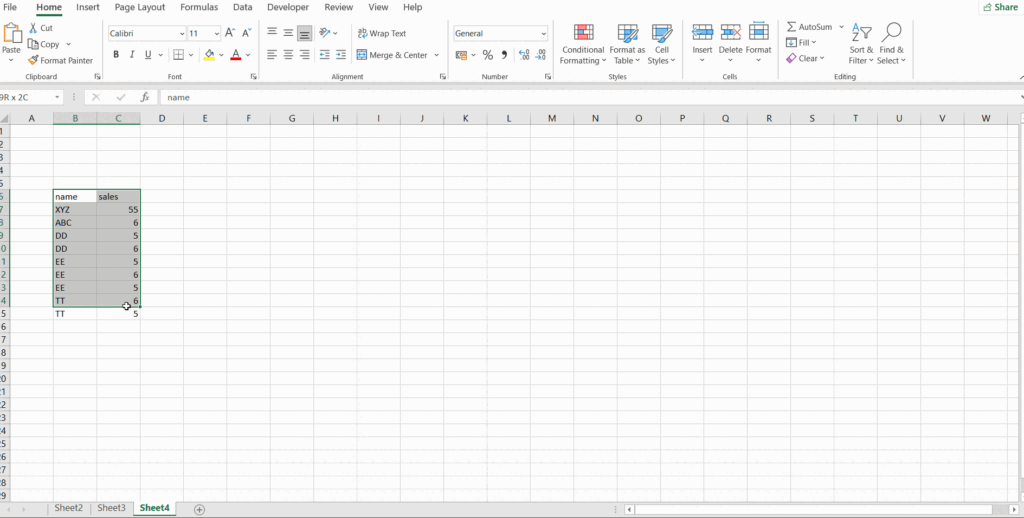This screenshot has width=1024, height=518.
Task: Click the AutoSum icon
Action: pyautogui.click(x=791, y=27)
